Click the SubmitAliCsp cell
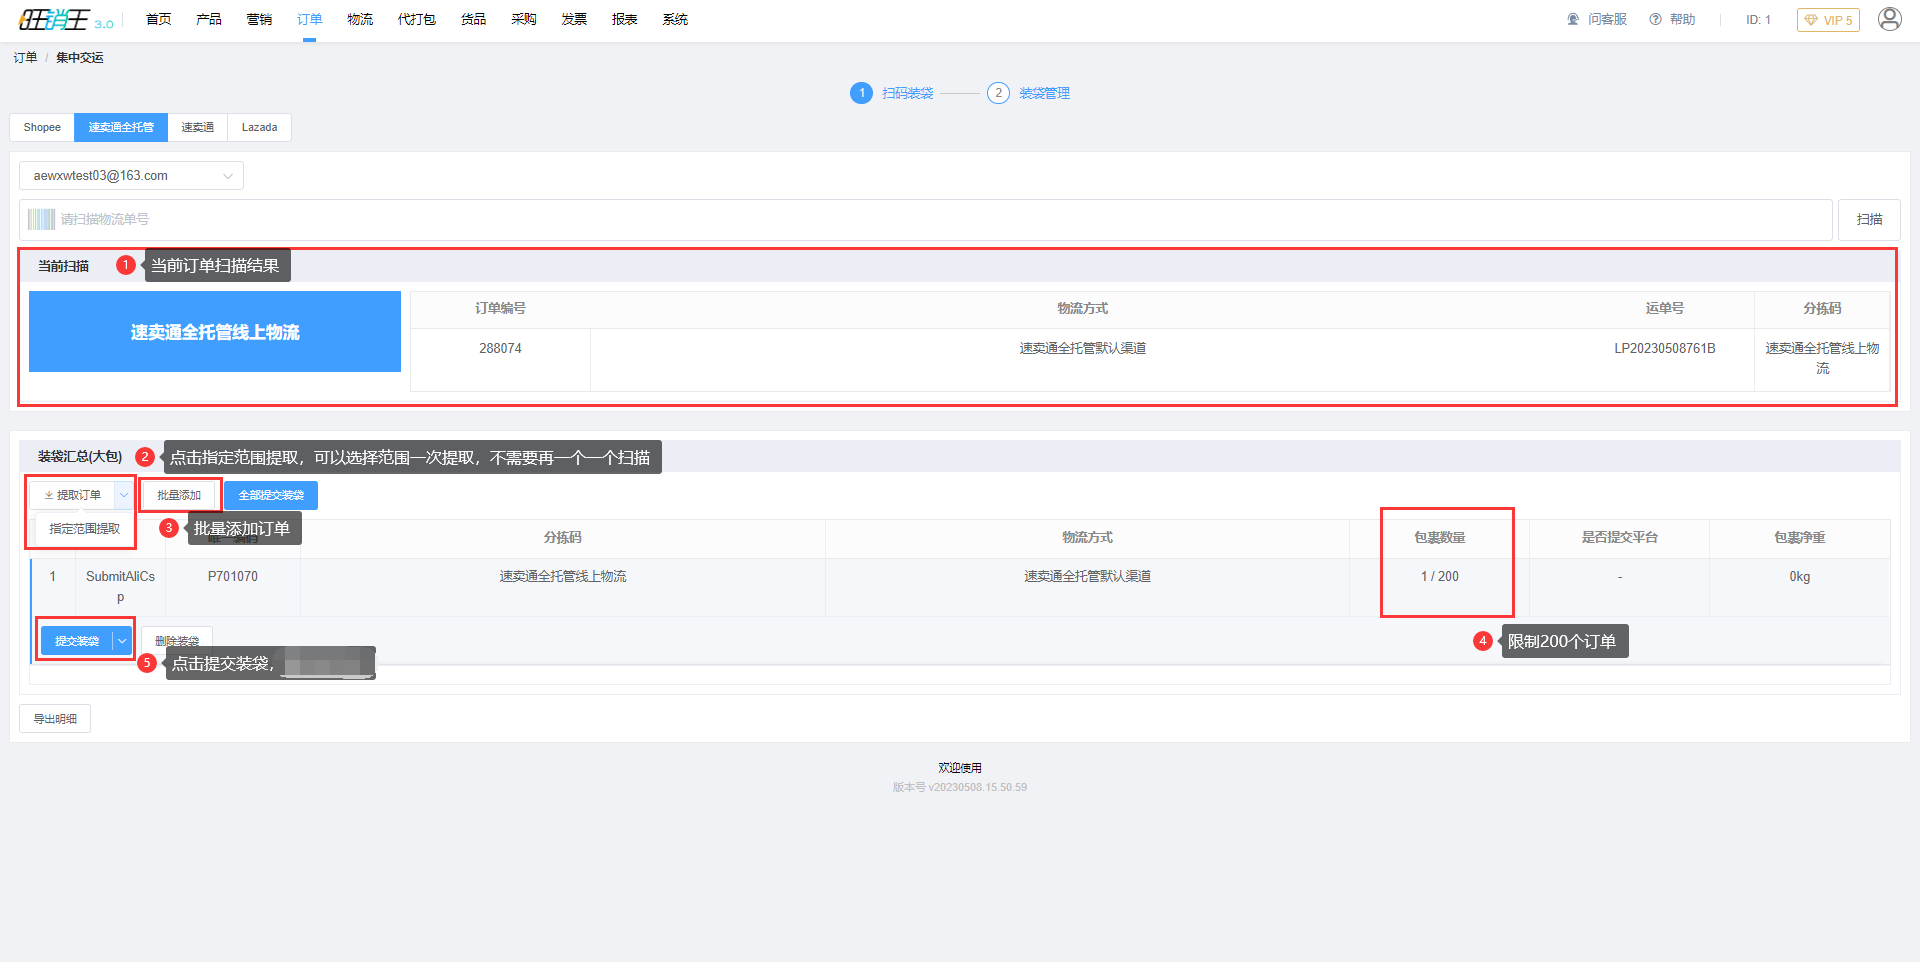This screenshot has width=1920, height=962. coord(120,587)
